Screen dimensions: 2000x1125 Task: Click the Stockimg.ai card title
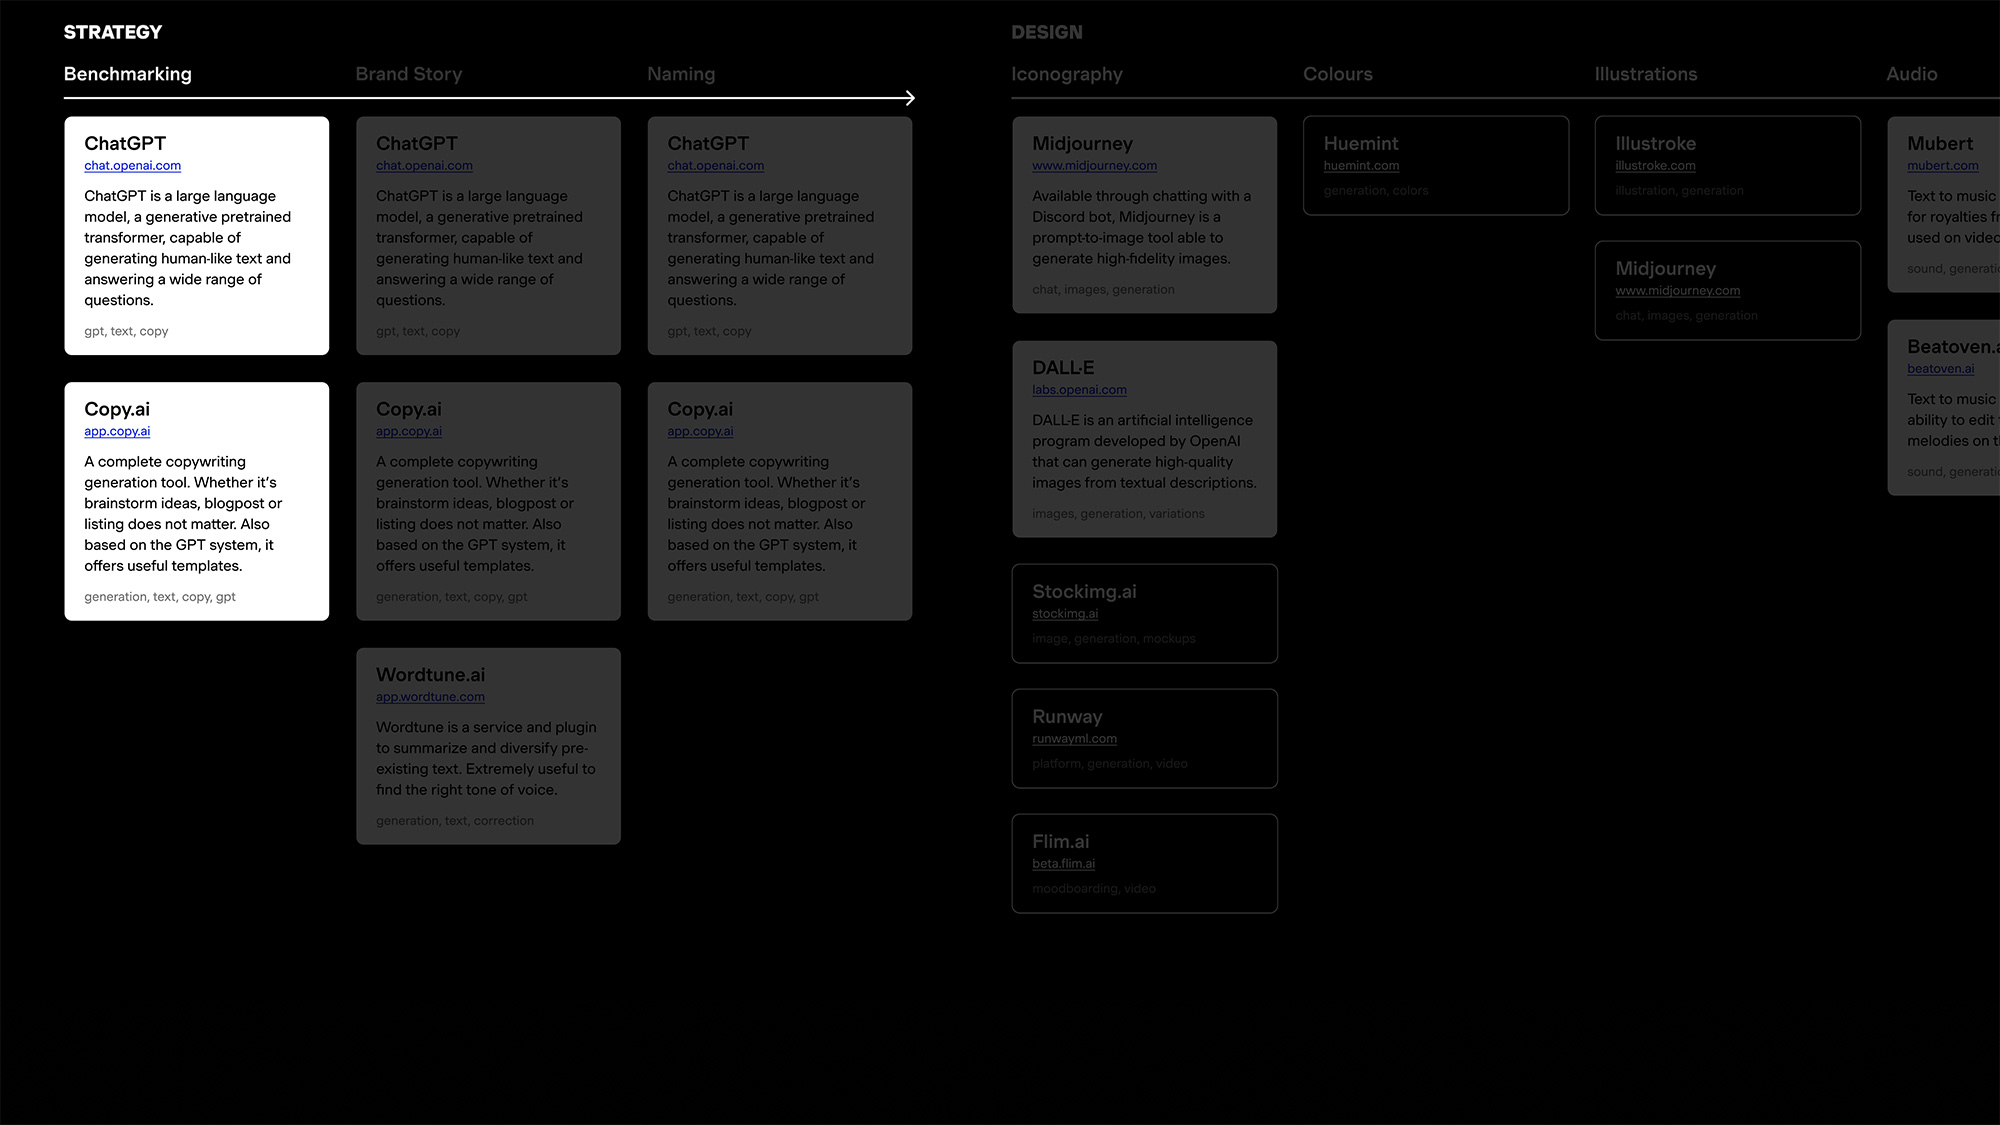tap(1084, 591)
